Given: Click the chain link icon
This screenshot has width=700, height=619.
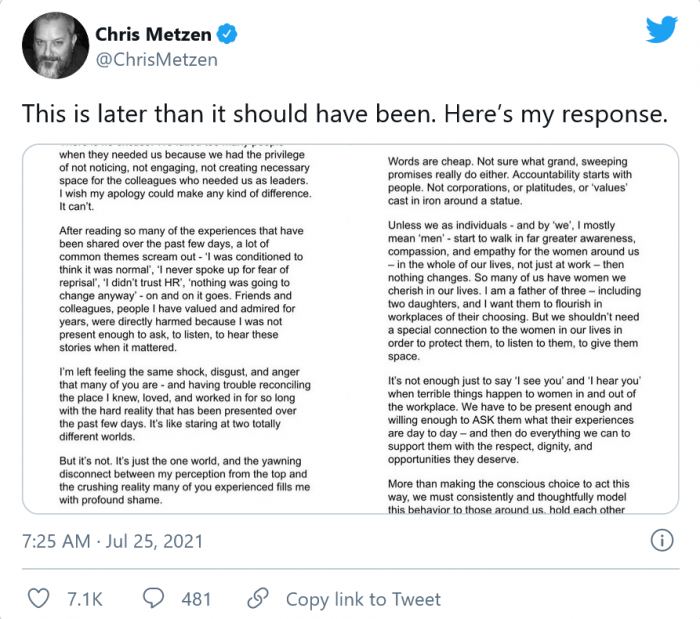Looking at the screenshot, I should pos(258,598).
